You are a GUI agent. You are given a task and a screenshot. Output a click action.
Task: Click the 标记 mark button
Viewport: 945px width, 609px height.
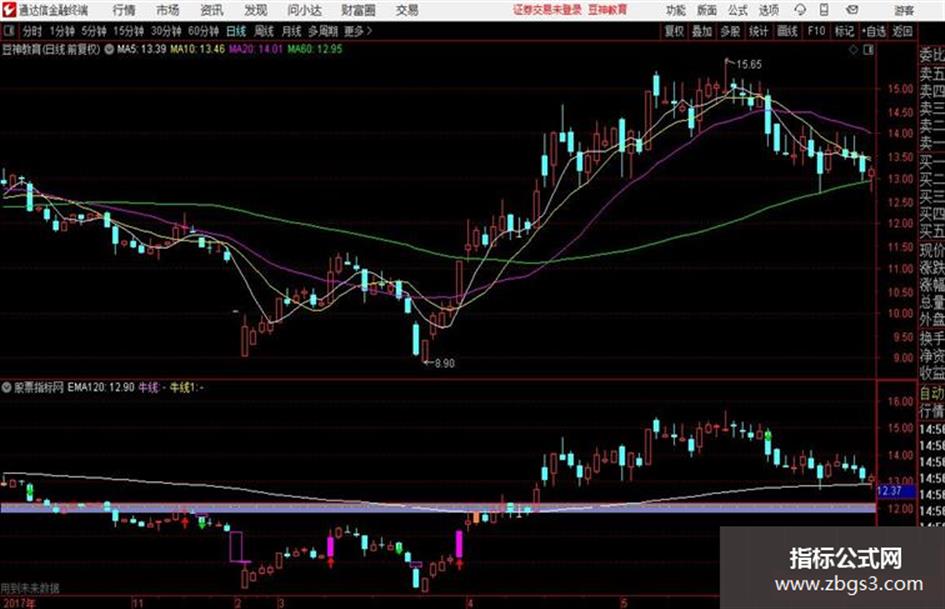844,31
